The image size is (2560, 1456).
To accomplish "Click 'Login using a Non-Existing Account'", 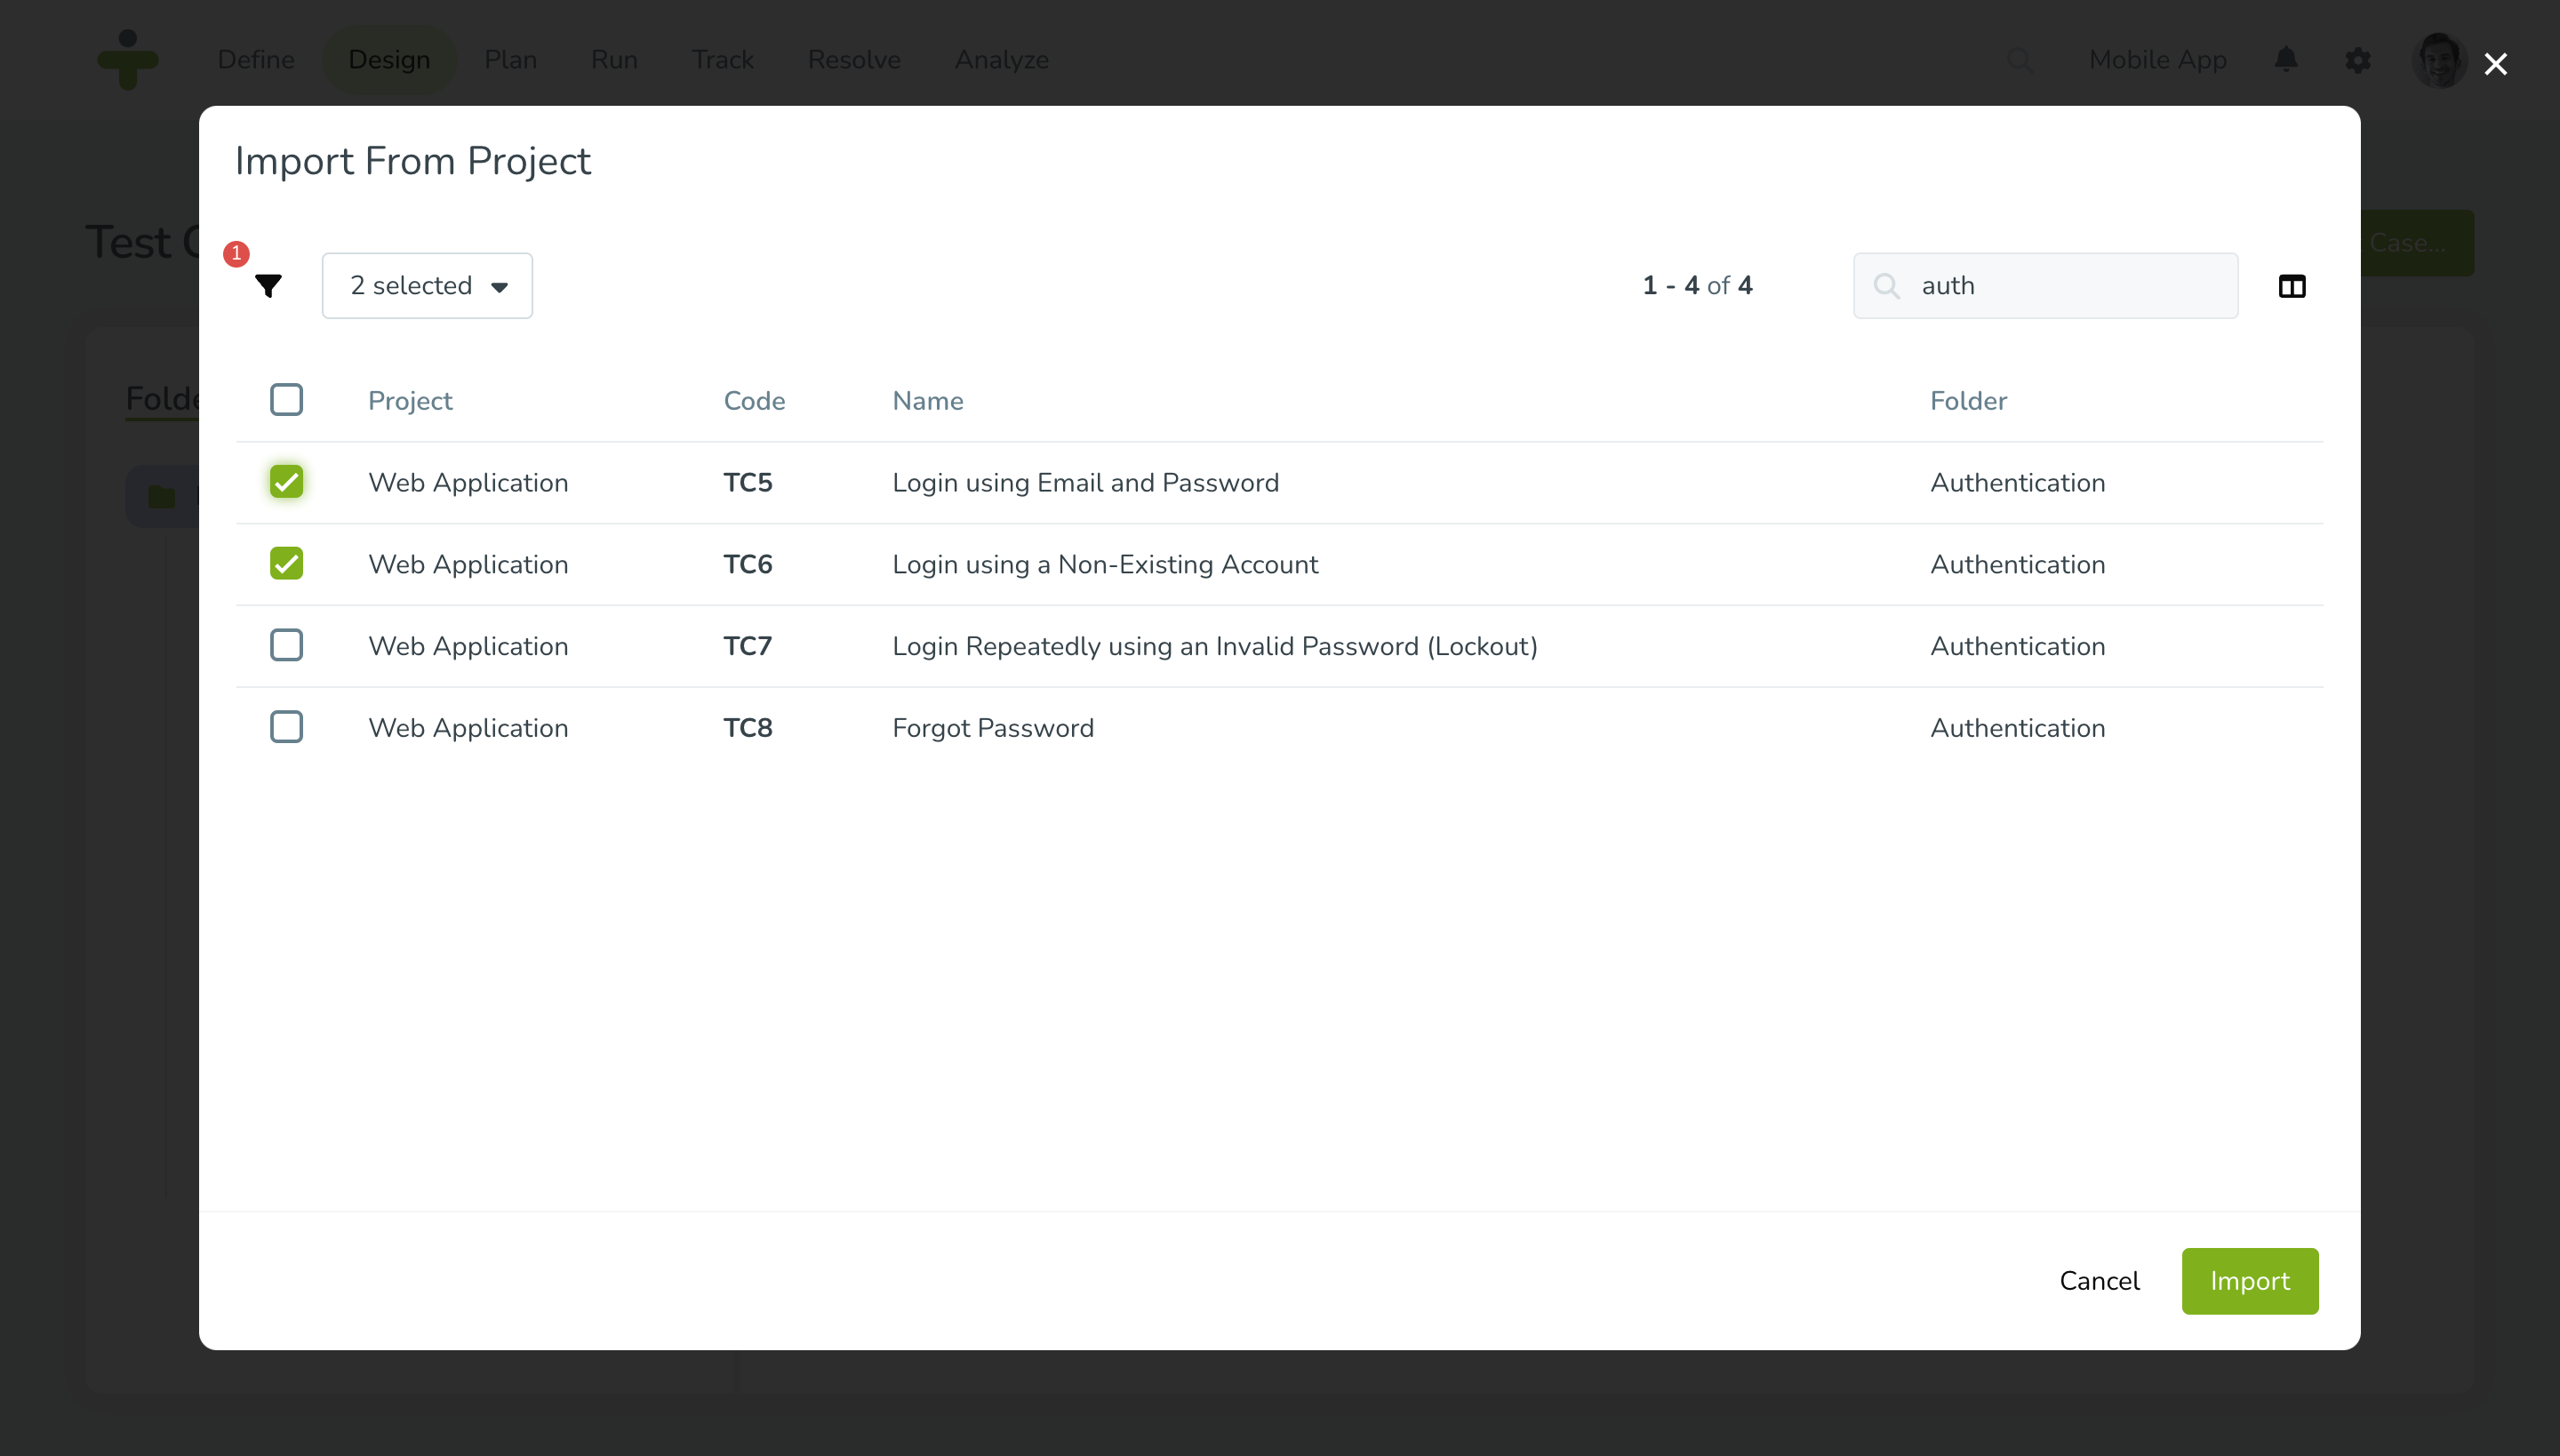I will [1105, 565].
